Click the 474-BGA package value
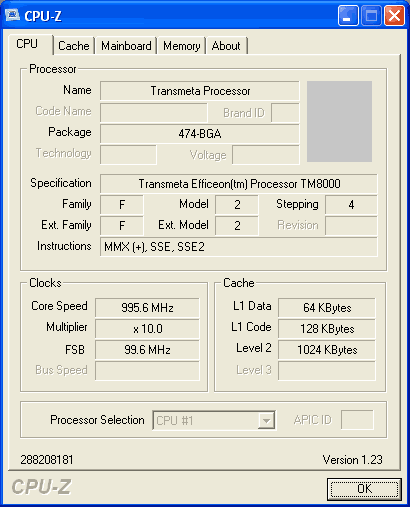Screen dimensions: 410x507 point(200,134)
